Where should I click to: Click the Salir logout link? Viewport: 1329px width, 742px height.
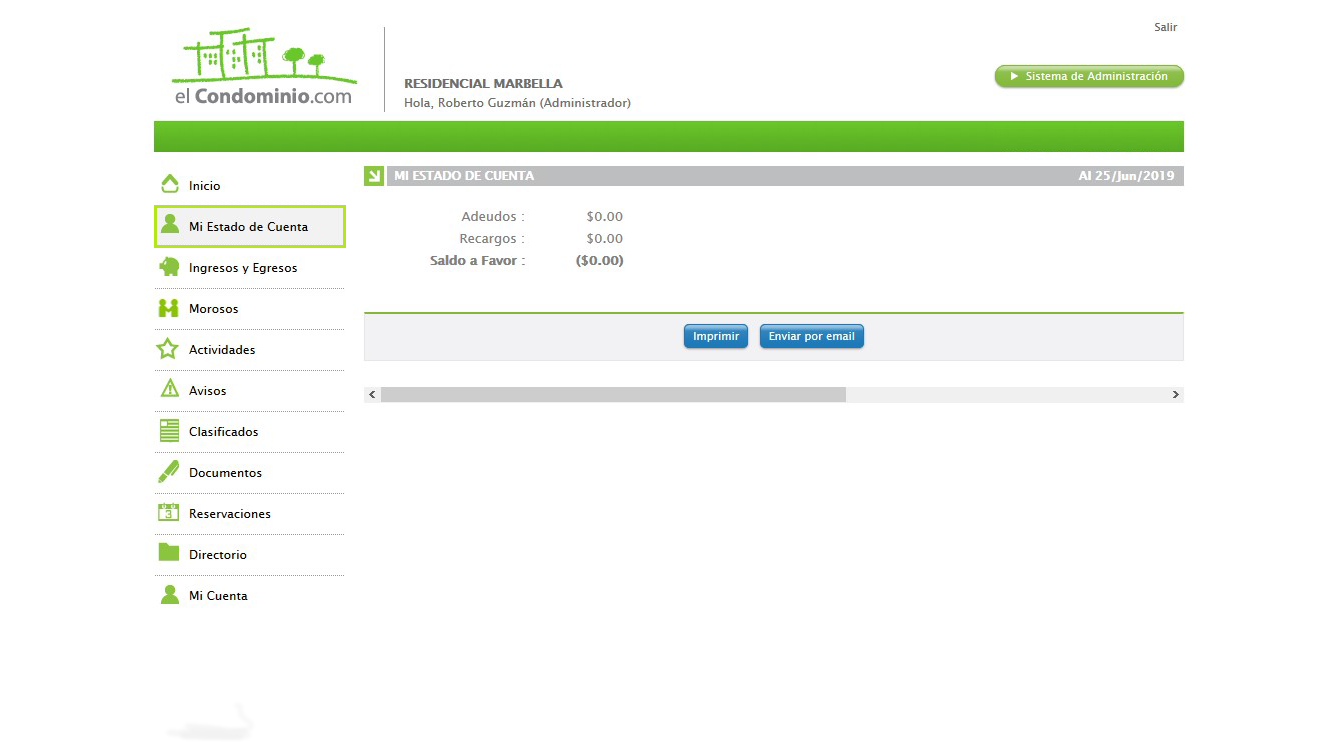1165,27
